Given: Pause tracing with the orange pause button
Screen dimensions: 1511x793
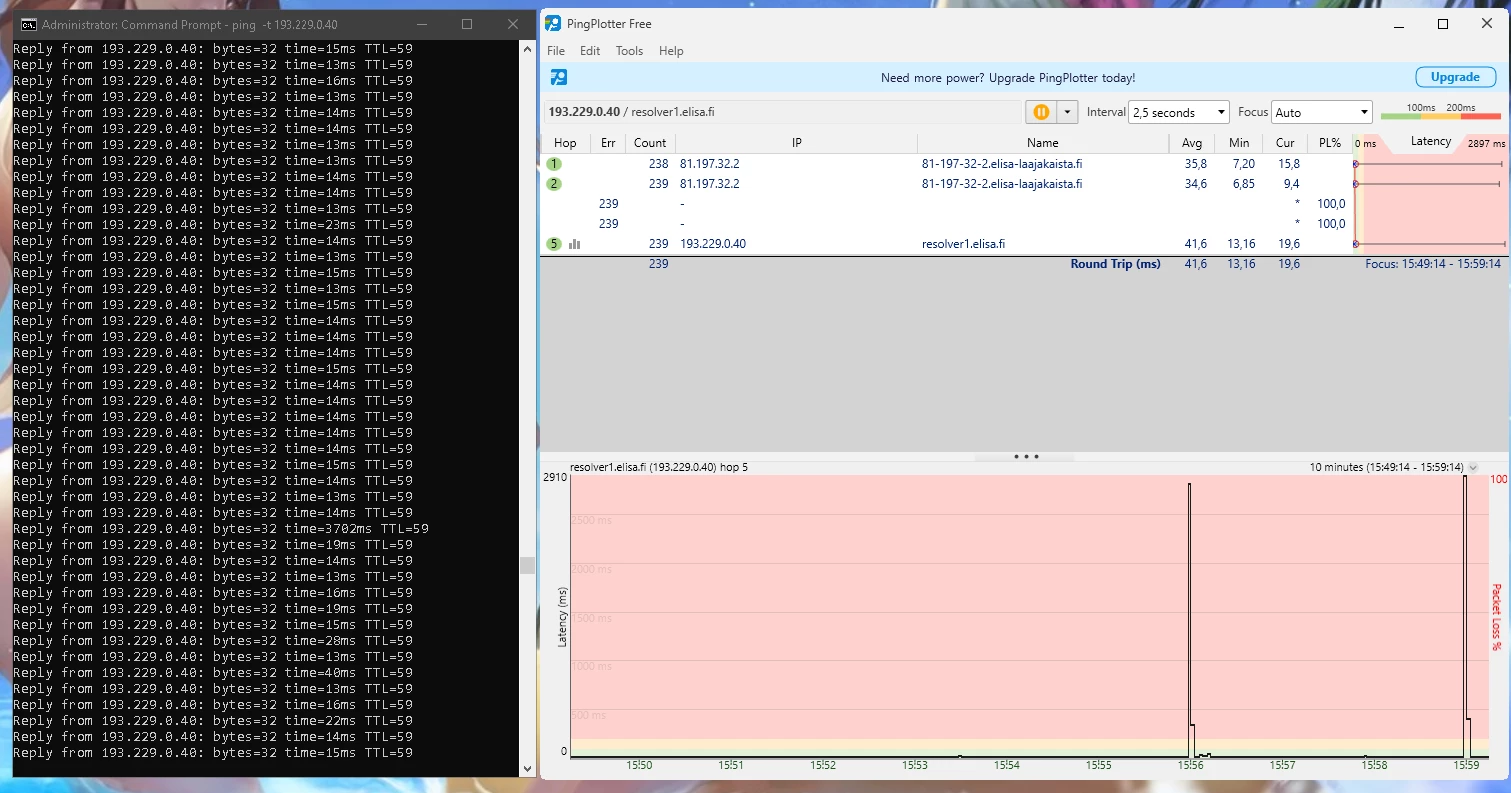Looking at the screenshot, I should click(x=1041, y=112).
